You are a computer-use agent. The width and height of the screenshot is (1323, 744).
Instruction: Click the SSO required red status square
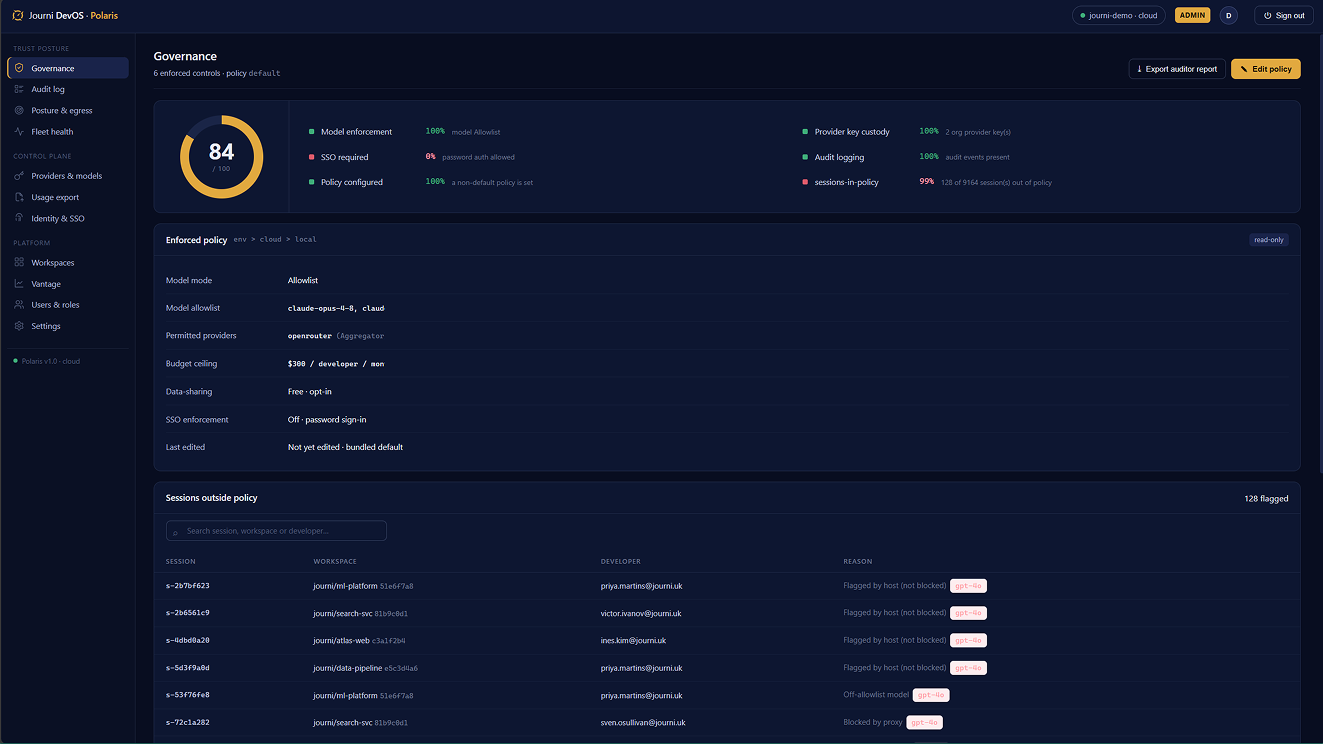311,157
